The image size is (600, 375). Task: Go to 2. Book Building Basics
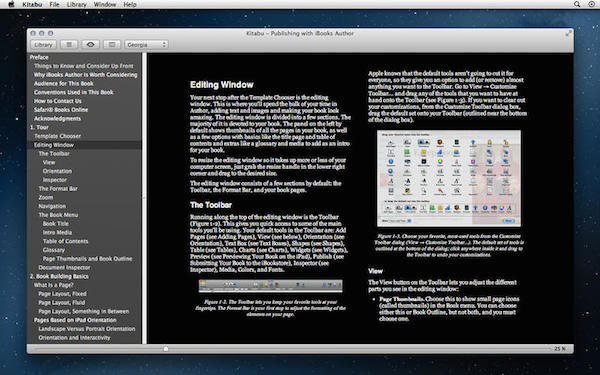pyautogui.click(x=59, y=277)
